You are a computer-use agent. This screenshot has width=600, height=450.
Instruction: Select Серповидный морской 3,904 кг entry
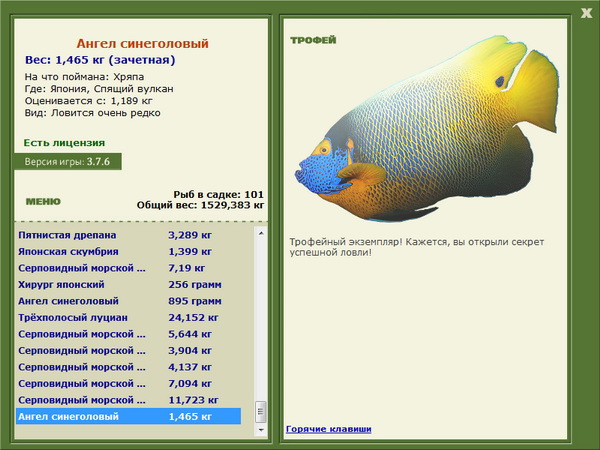[x=129, y=350]
